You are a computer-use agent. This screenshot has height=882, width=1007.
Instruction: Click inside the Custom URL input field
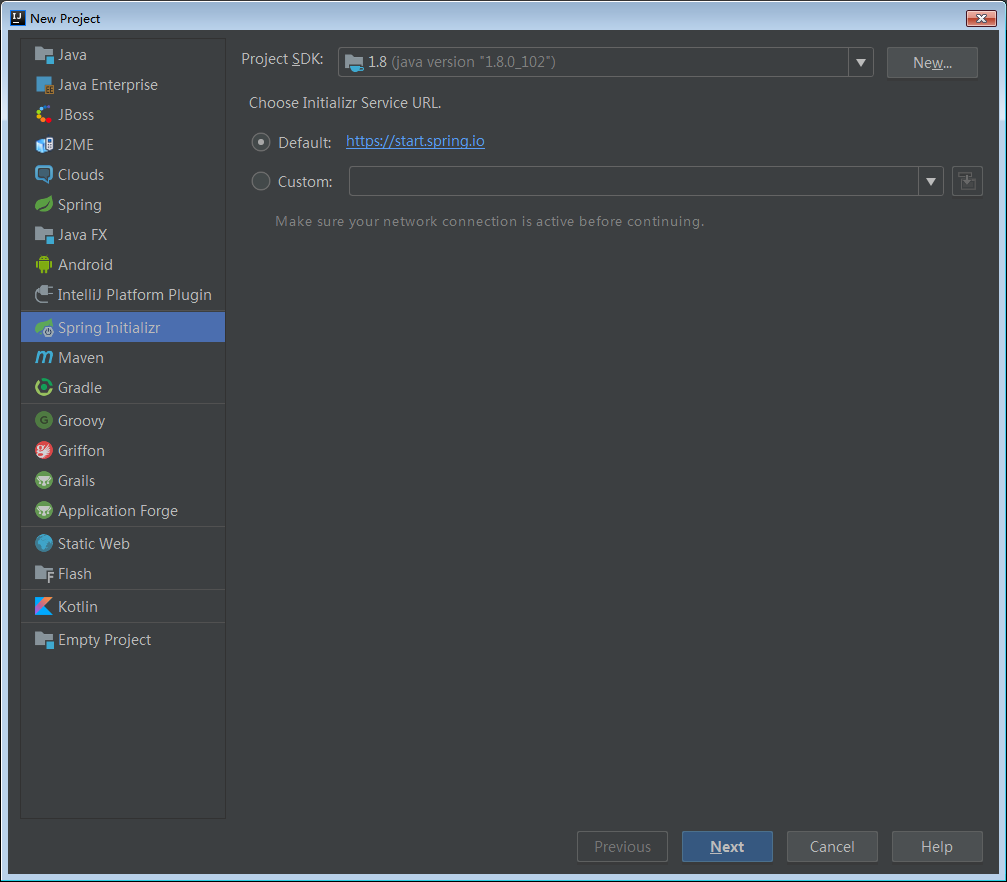coord(633,181)
